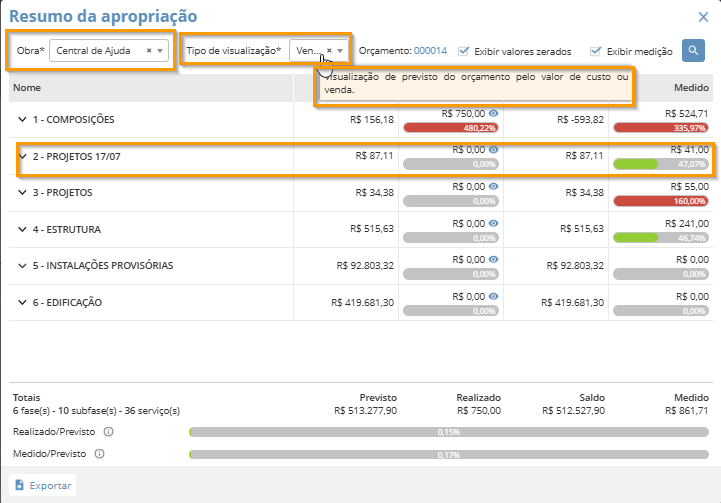
Task: Toggle Exibir valores zerados checkbox
Action: pos(464,51)
